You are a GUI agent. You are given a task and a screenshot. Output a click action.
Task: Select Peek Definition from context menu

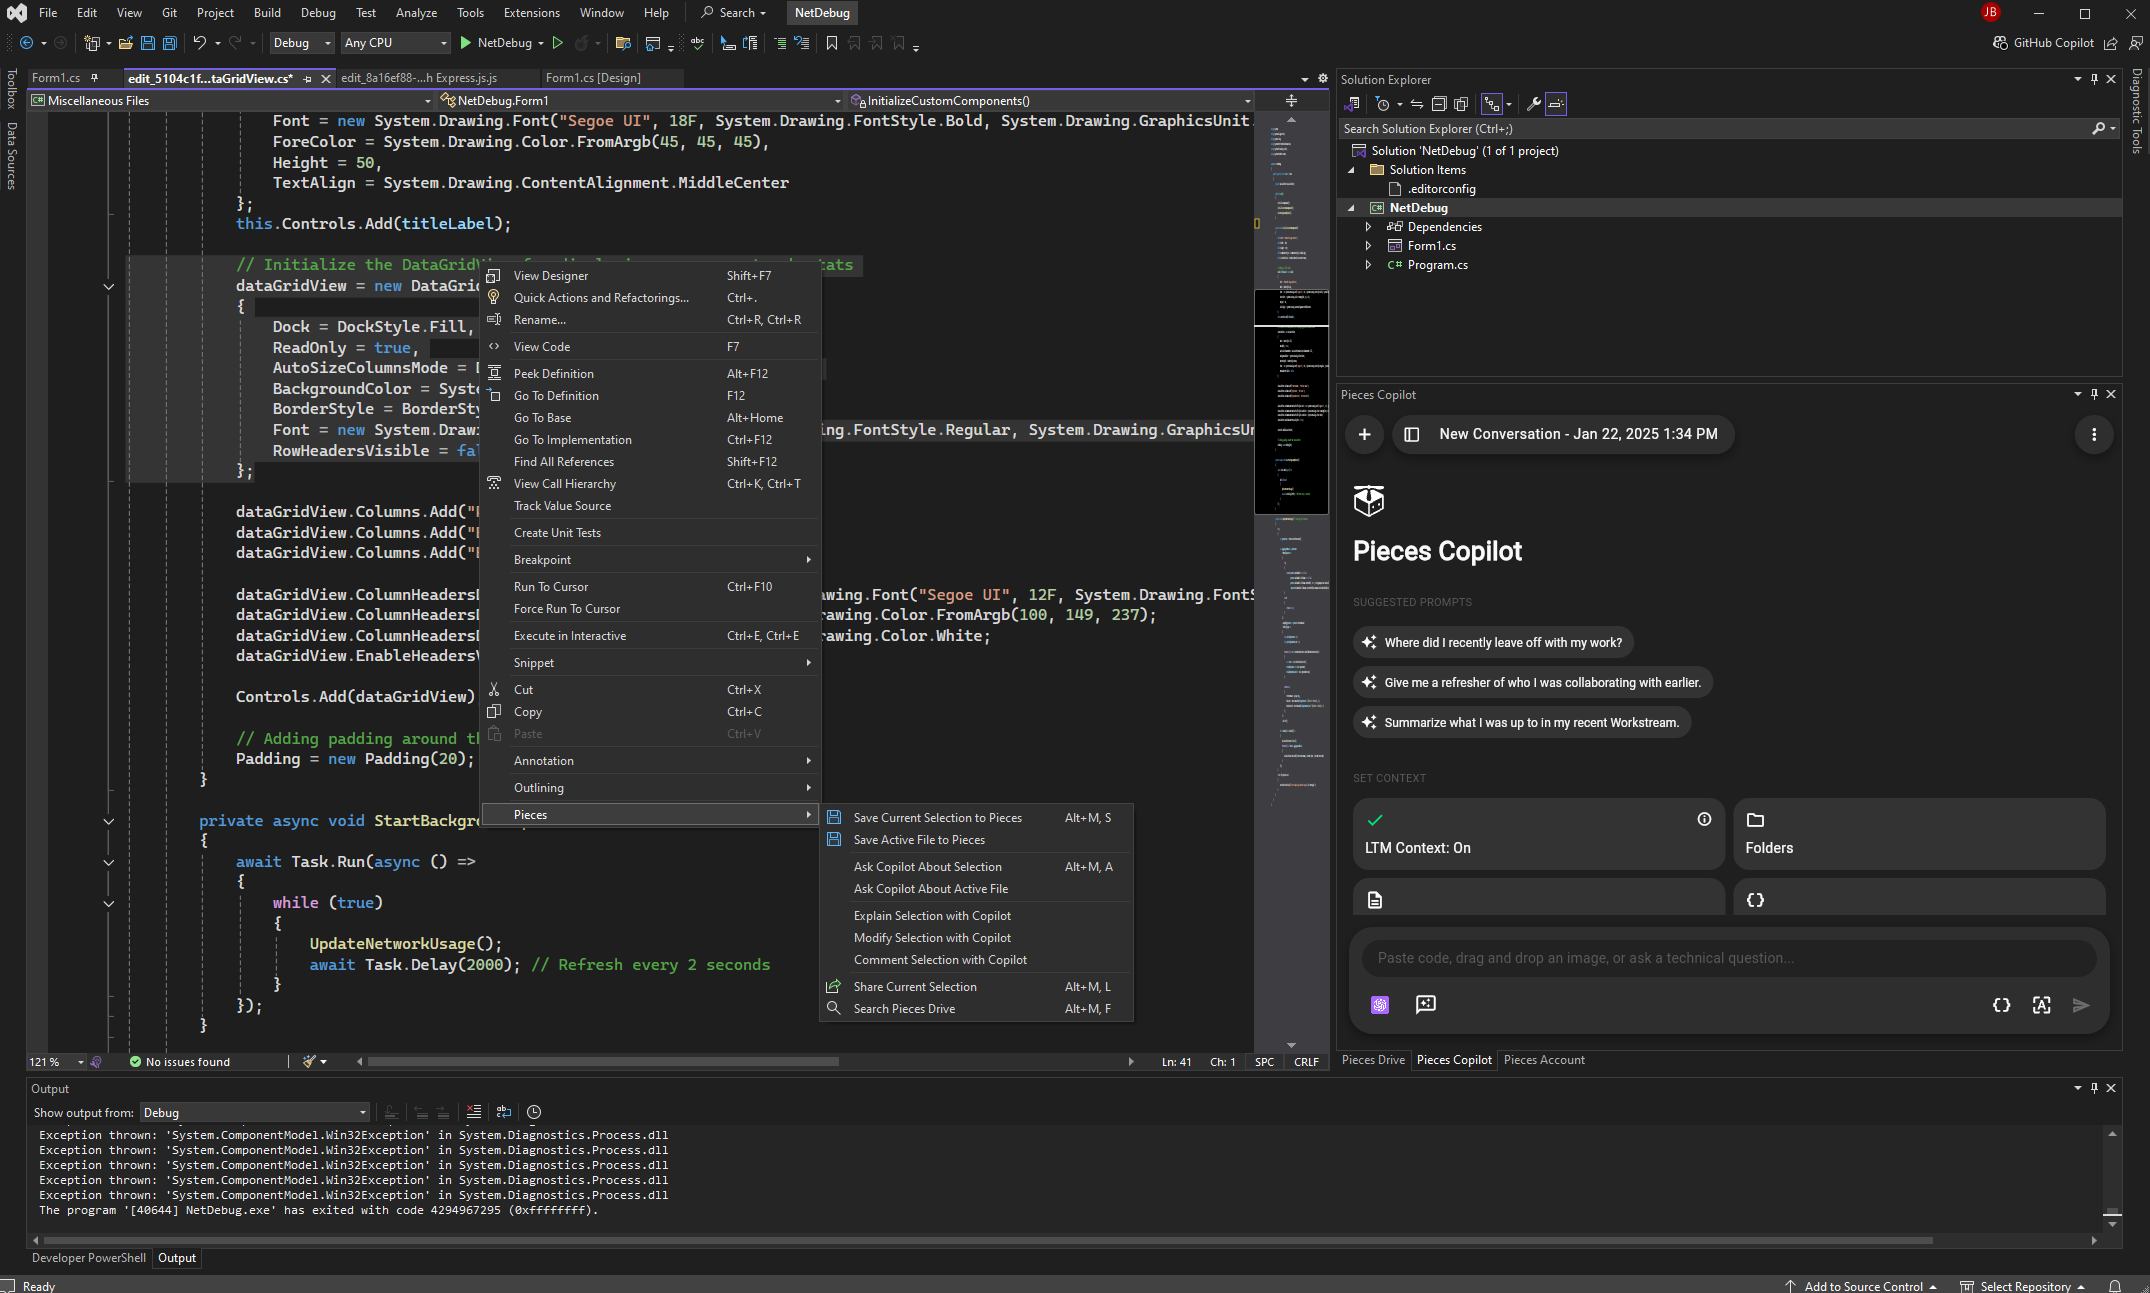650,374
